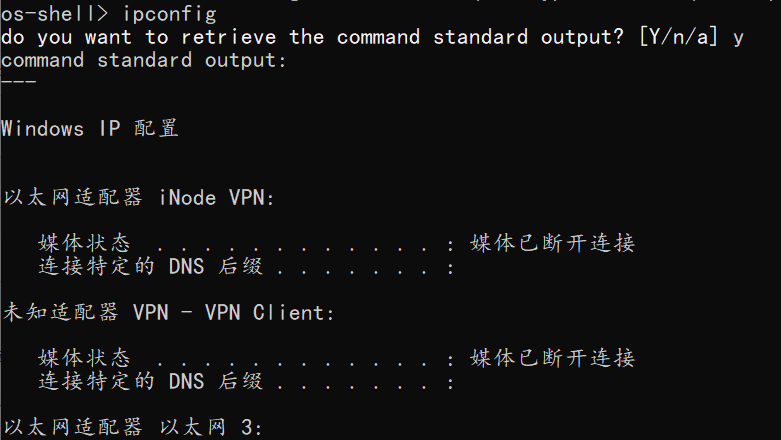Screen dimensions: 781x440
Task: Click '以太网适配器' before iNode VPN
Action: click(x=73, y=198)
